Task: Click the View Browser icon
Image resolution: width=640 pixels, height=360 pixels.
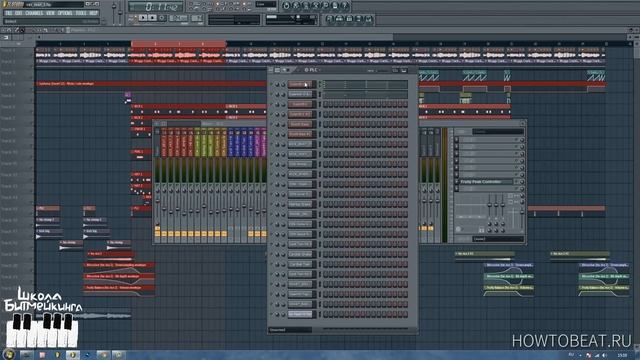Action: coord(359,19)
